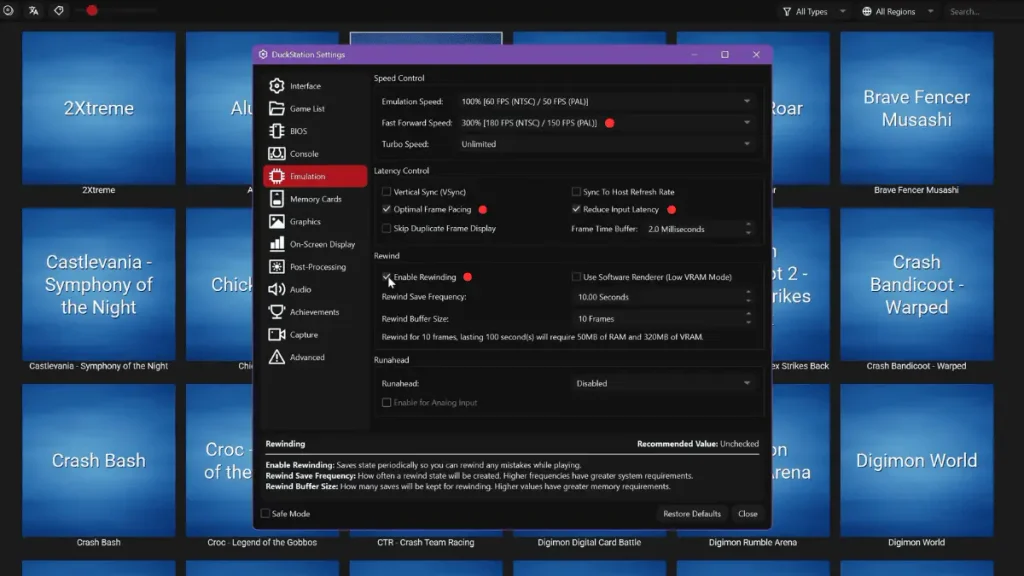Click the On-Screen Display bars icon
Screen dimensions: 1024x576
click(277, 244)
